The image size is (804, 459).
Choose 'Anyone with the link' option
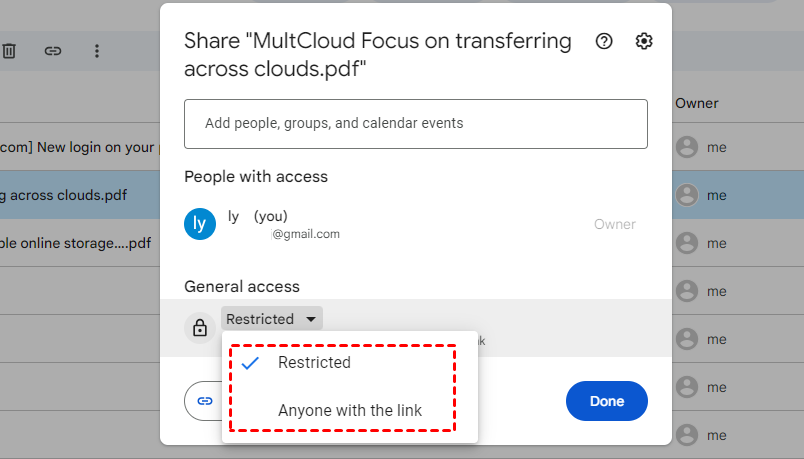coord(350,410)
